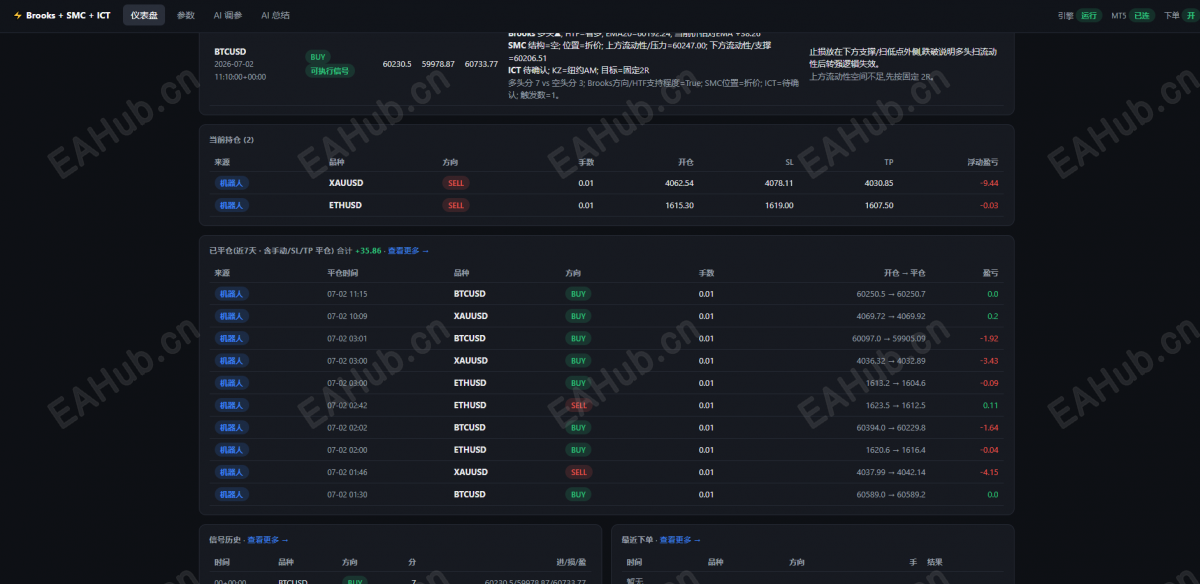Click the 结果 column header under 最近下单

935,562
